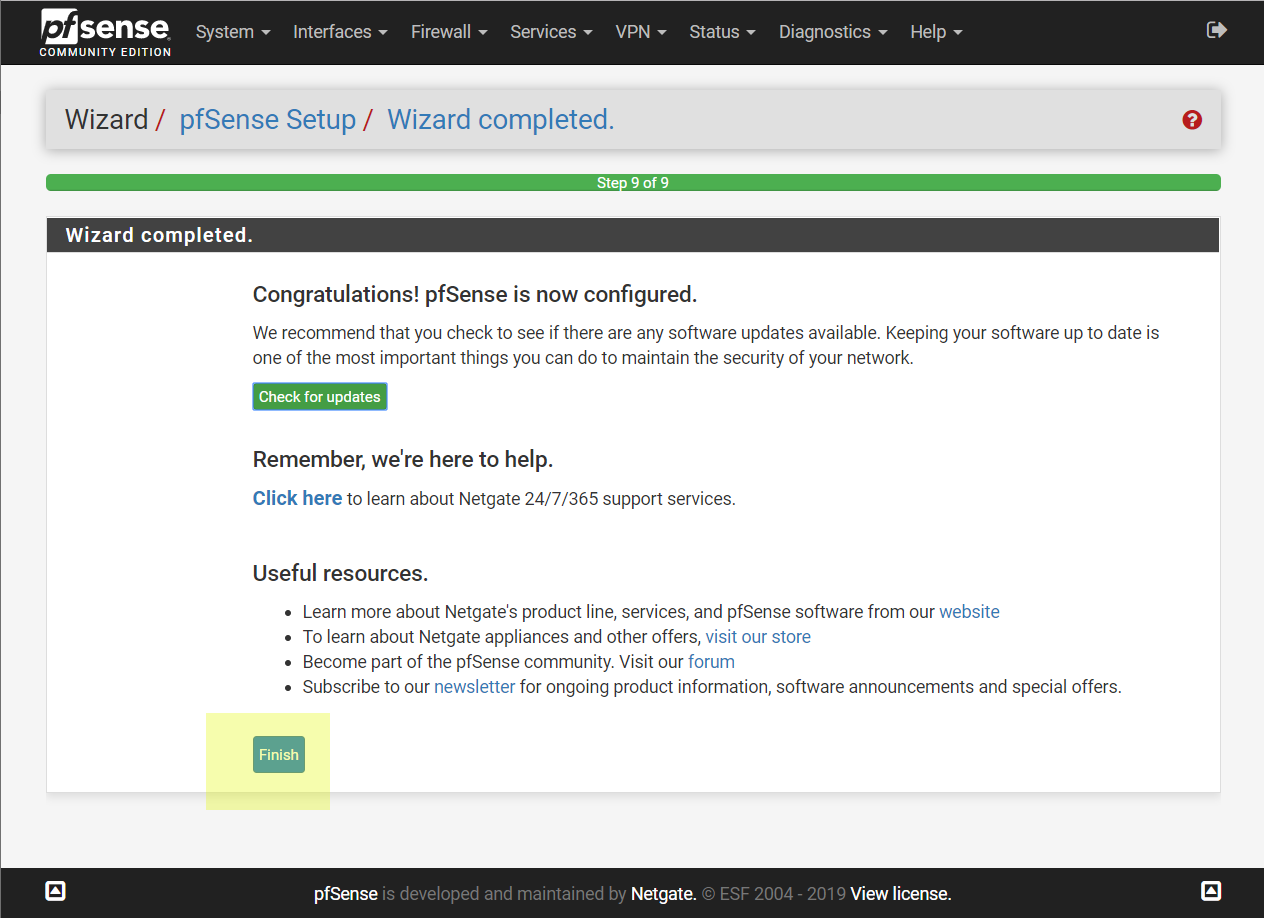
Task: Click the Wizard completed breadcrumb link
Action: (x=501, y=120)
